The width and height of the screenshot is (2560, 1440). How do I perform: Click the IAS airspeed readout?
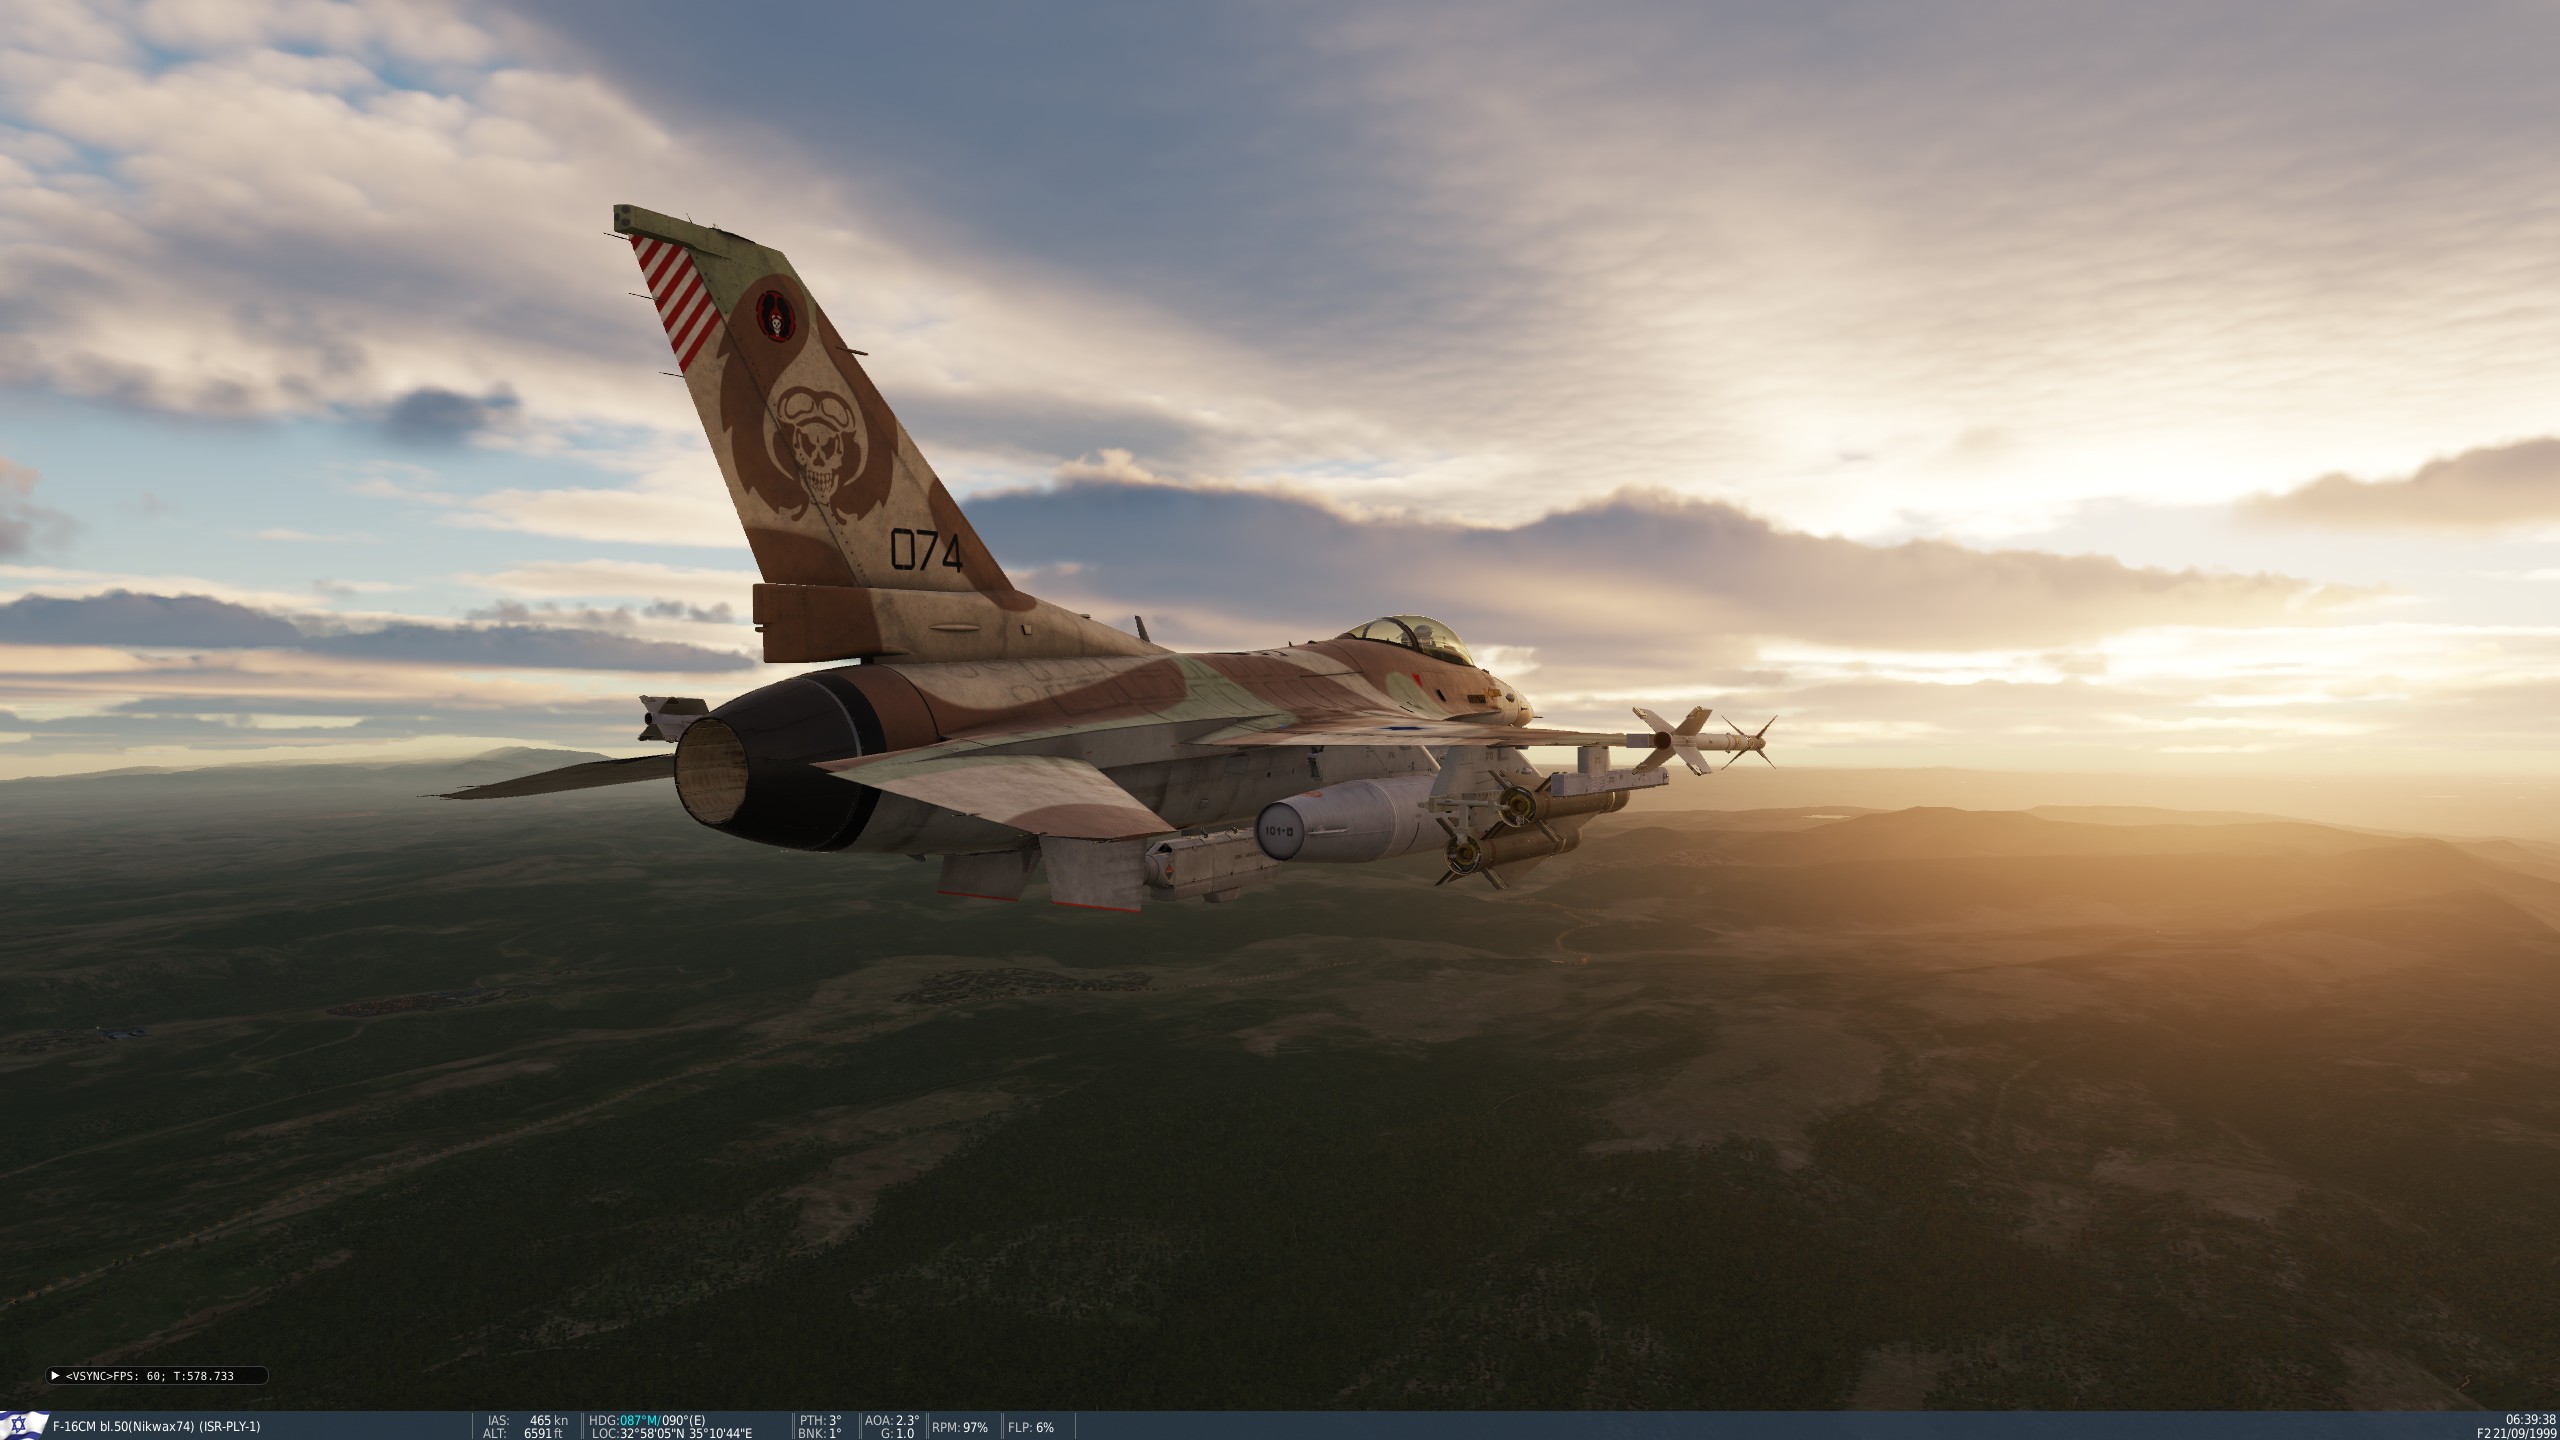coord(528,1420)
